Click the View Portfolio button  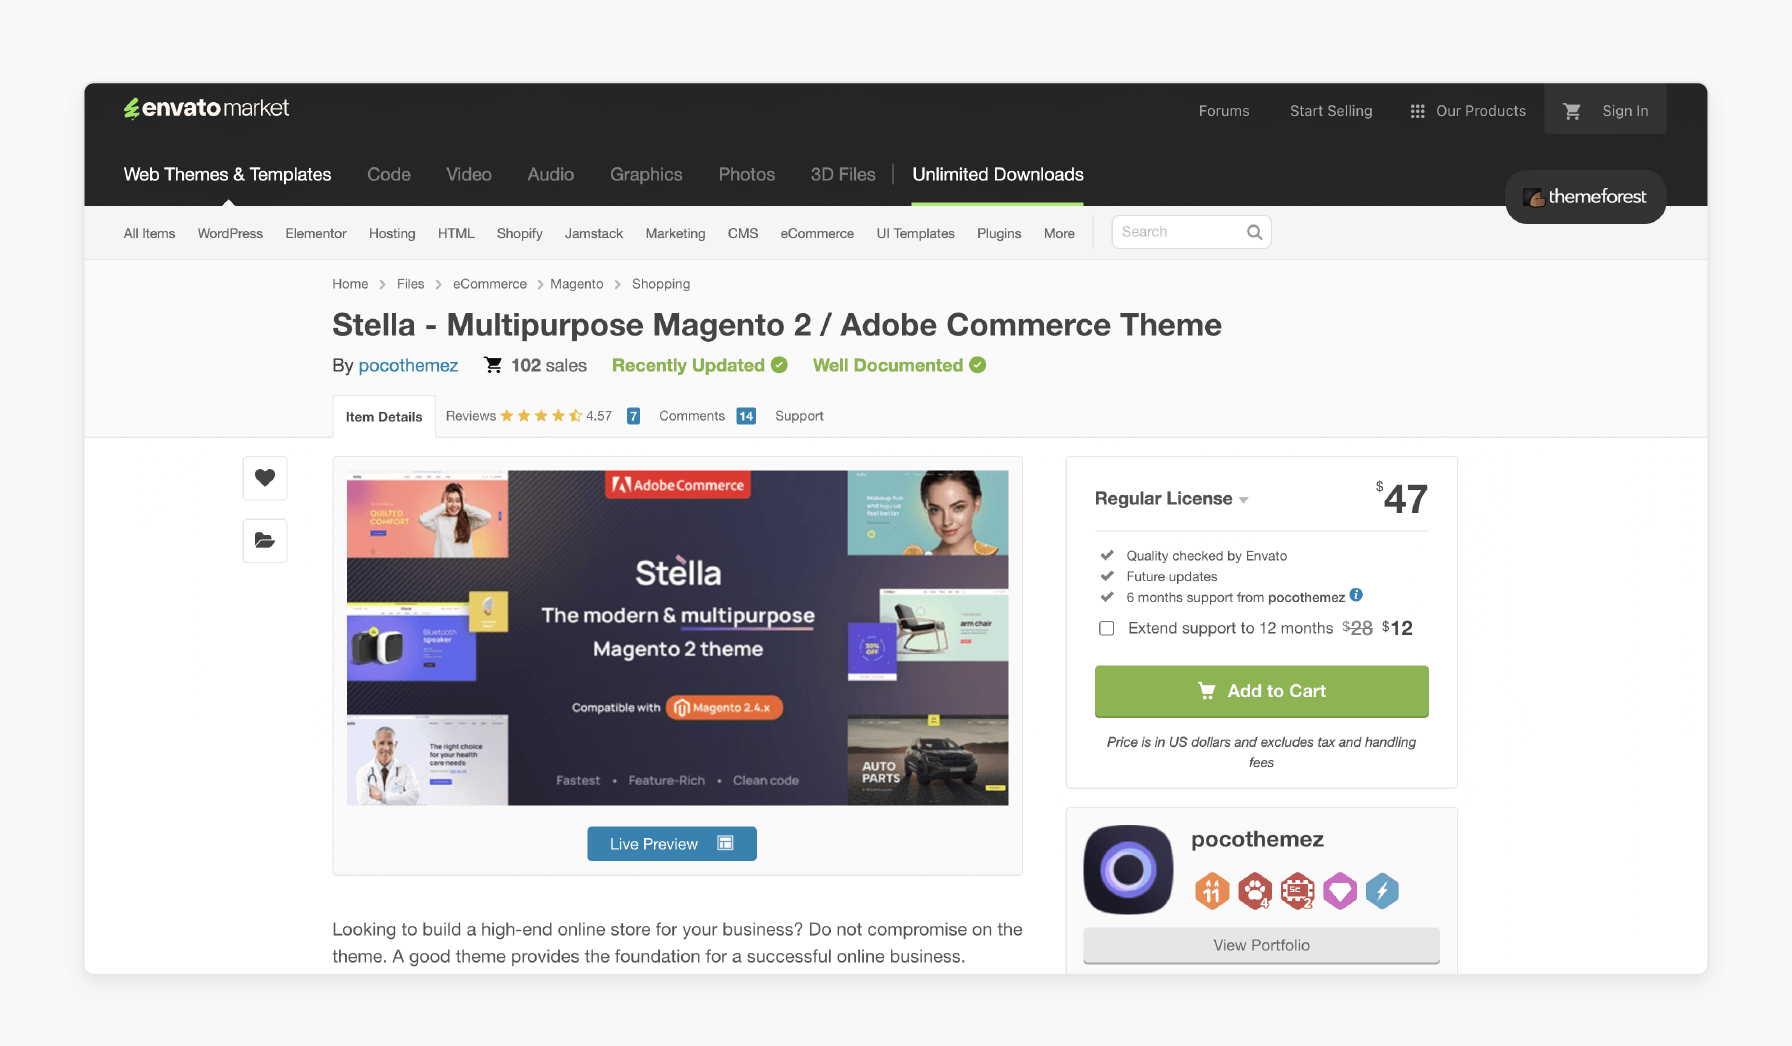tap(1261, 945)
